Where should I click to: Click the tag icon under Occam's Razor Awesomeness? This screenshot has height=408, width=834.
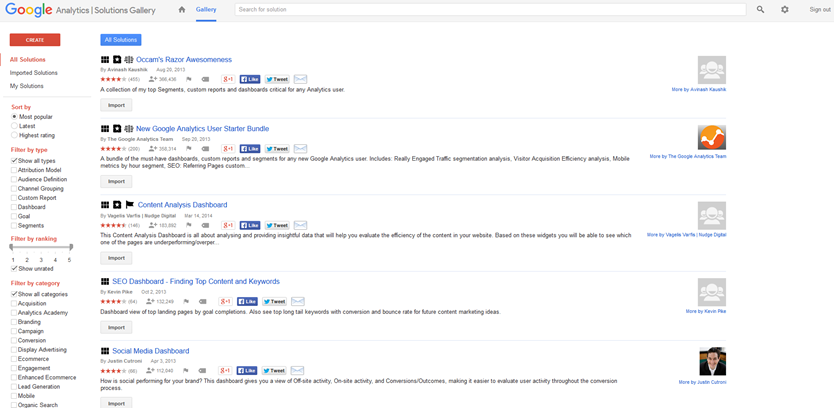(x=205, y=79)
